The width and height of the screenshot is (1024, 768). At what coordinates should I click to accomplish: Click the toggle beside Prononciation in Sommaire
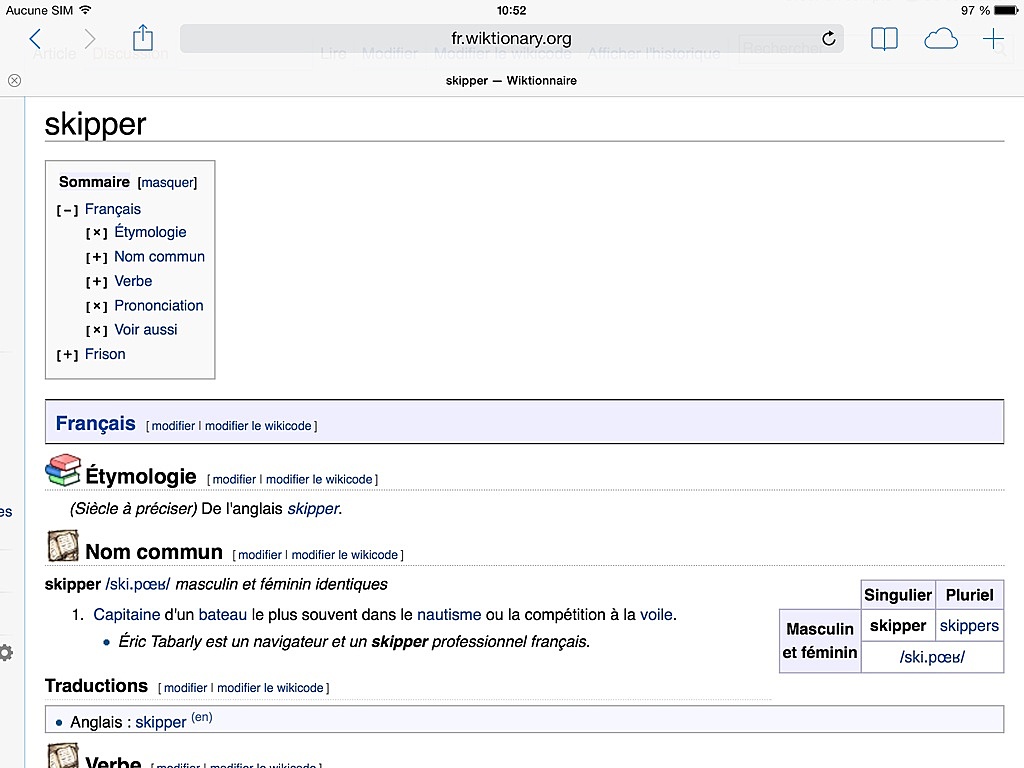97,306
